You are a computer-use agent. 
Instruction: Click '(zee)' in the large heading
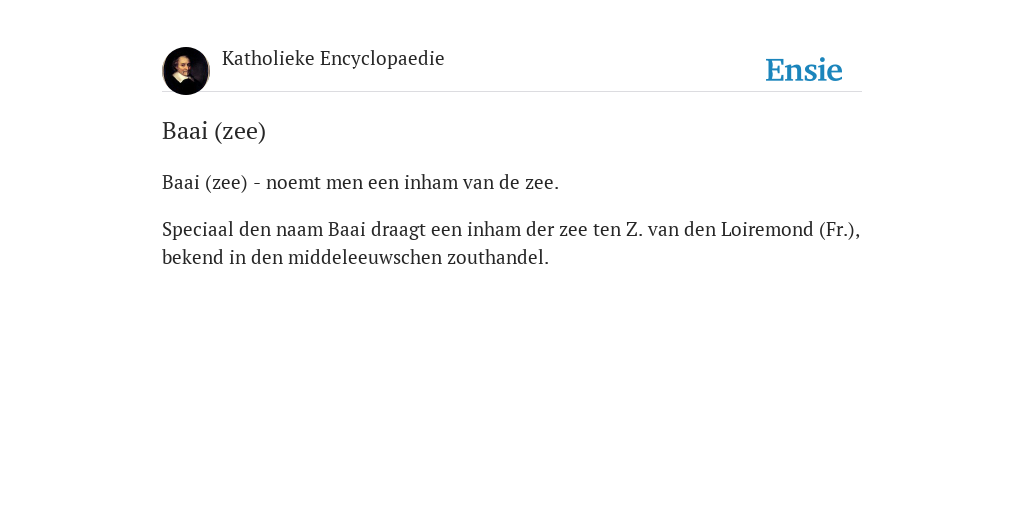[240, 131]
